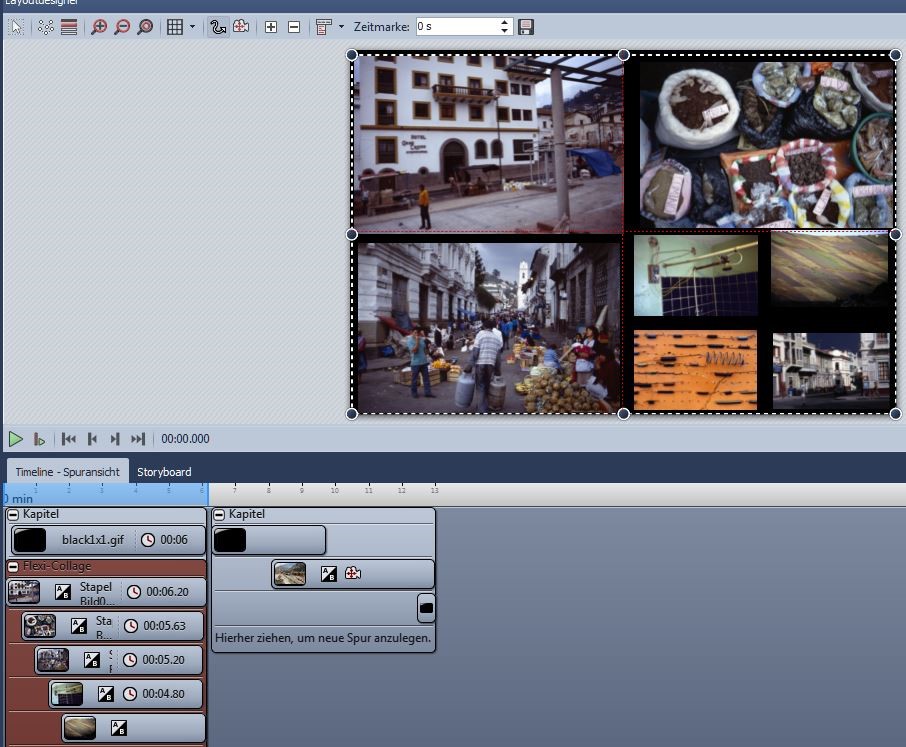906x747 pixels.
Task: Click the minus box toolbar icon
Action: [294, 27]
